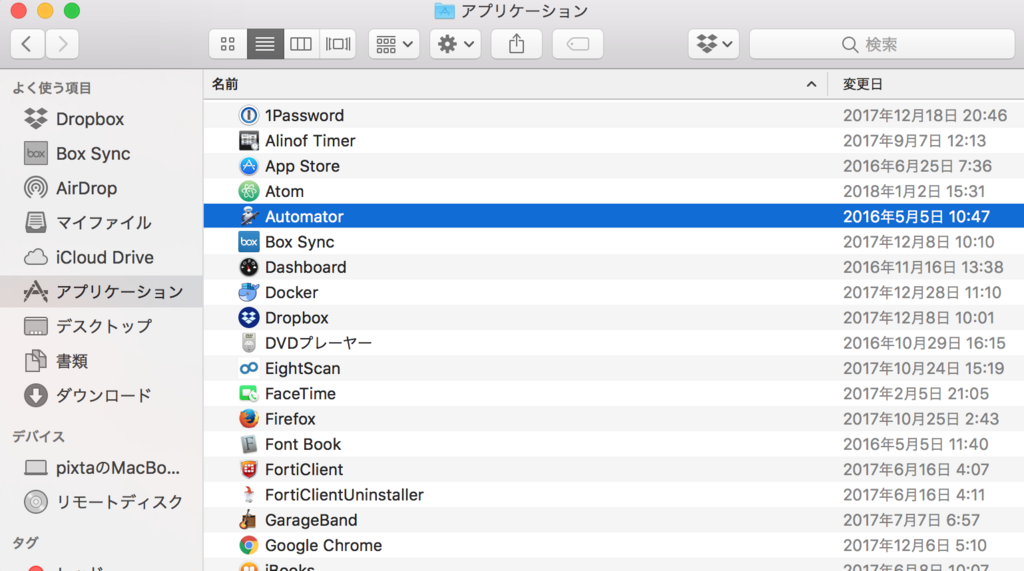
Task: Click the GarageBand guitar icon
Action: point(248,520)
